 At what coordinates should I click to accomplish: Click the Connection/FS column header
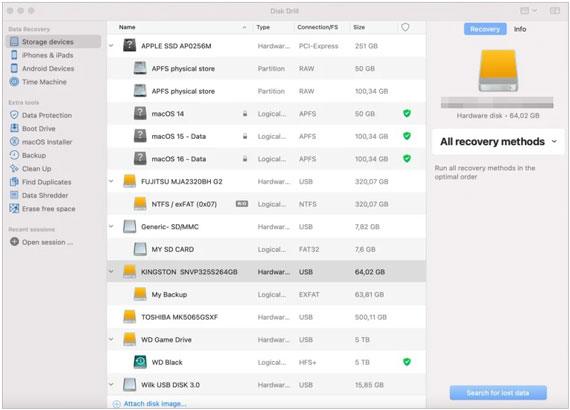(318, 27)
